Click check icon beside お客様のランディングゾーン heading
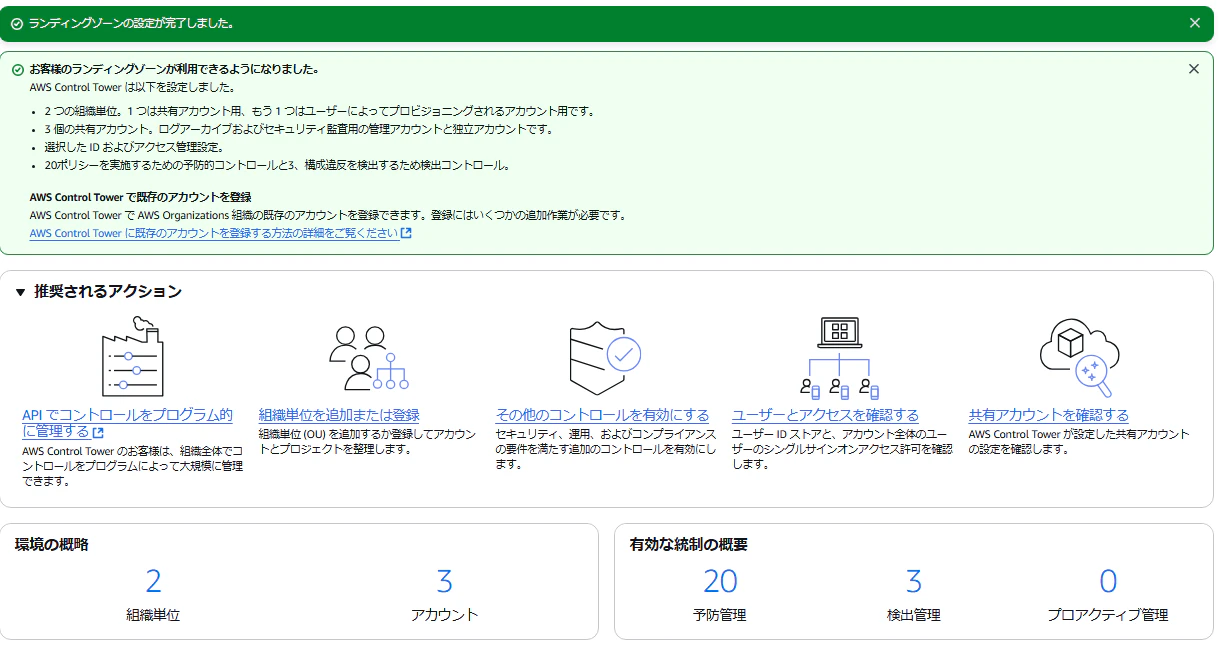This screenshot has width=1222, height=647. click(x=17, y=70)
